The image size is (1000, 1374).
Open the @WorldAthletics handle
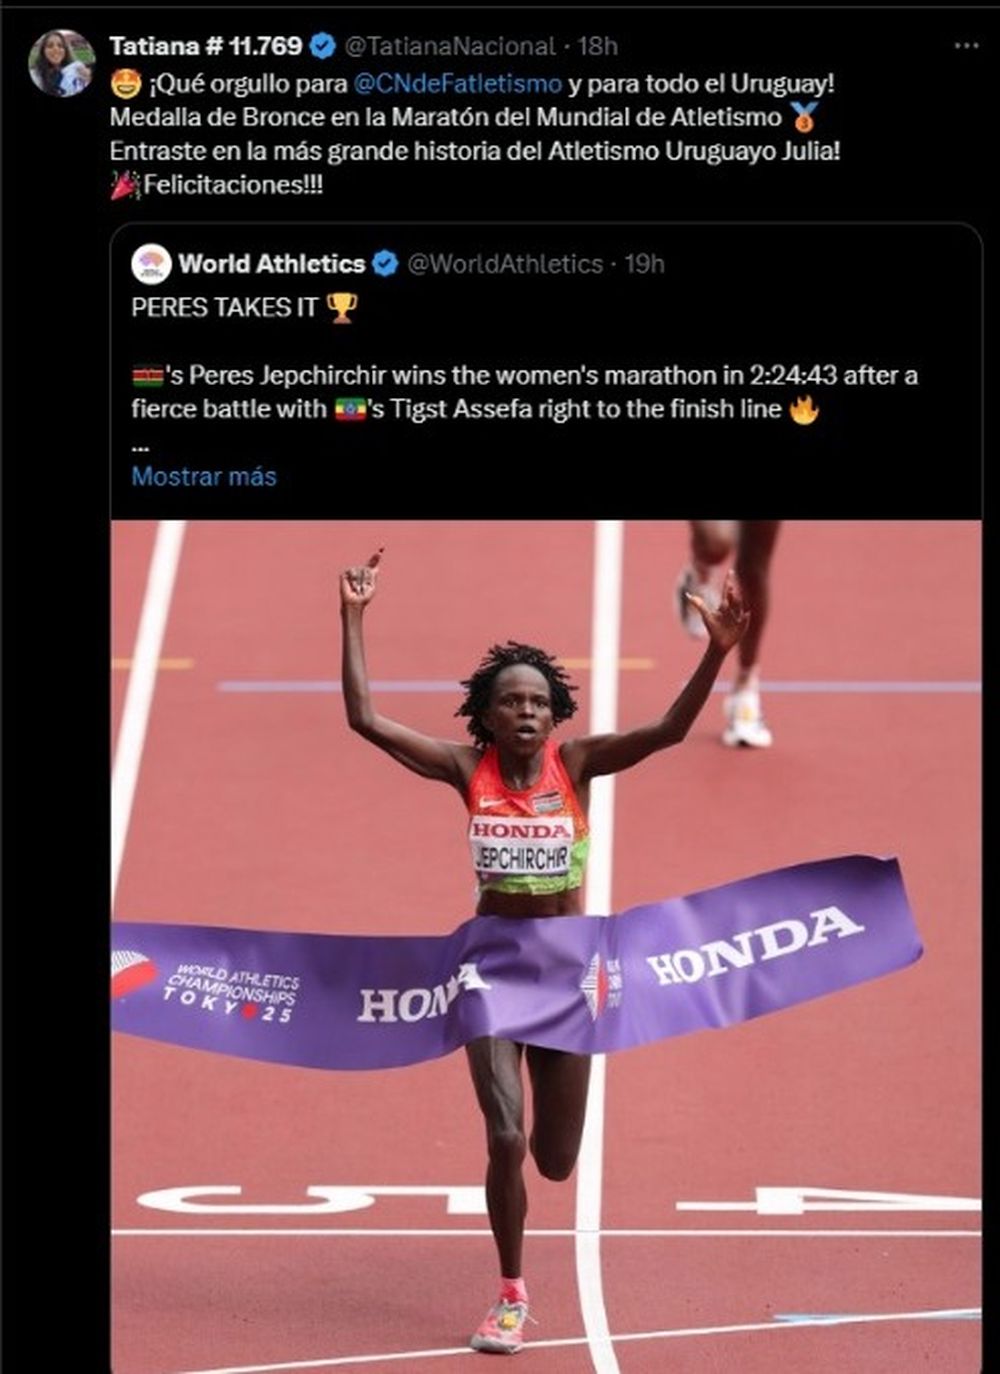pyautogui.click(x=505, y=264)
